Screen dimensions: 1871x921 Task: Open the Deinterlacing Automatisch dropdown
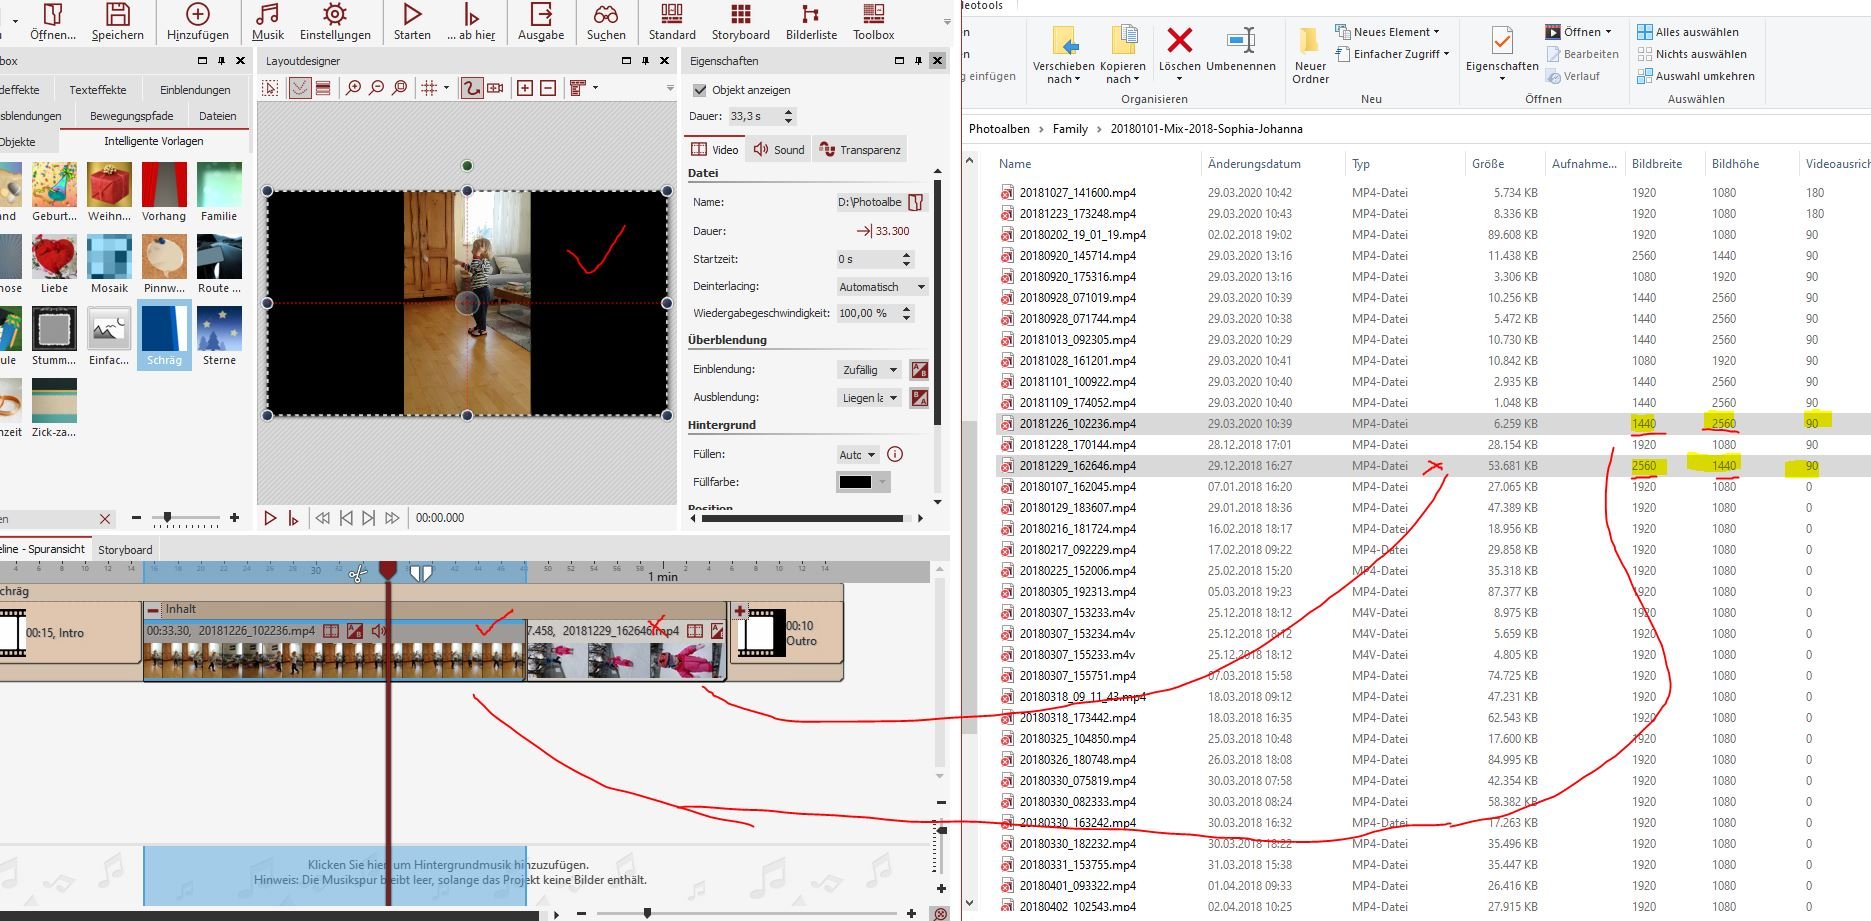882,287
